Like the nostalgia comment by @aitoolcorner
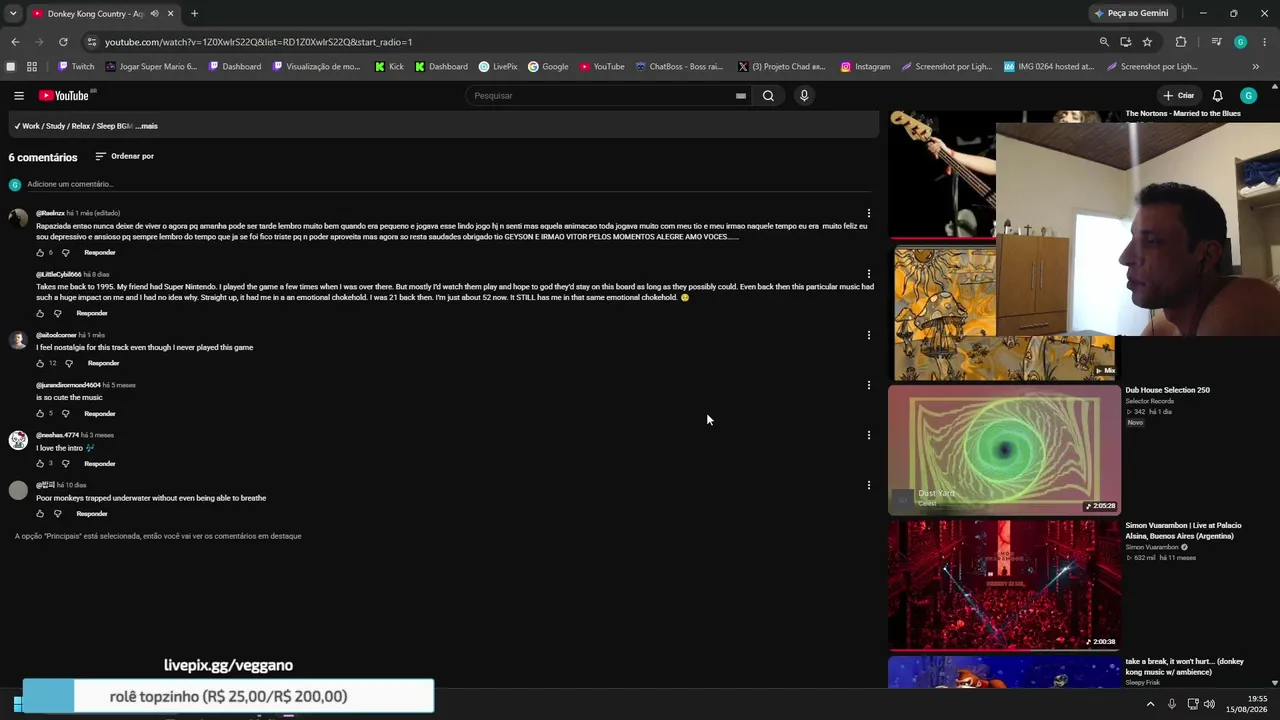Screen dimensions: 1280x720 coord(40,364)
